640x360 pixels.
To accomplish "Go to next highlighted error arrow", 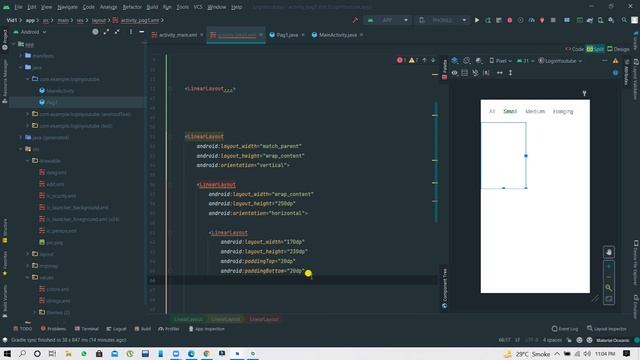I will (433, 60).
